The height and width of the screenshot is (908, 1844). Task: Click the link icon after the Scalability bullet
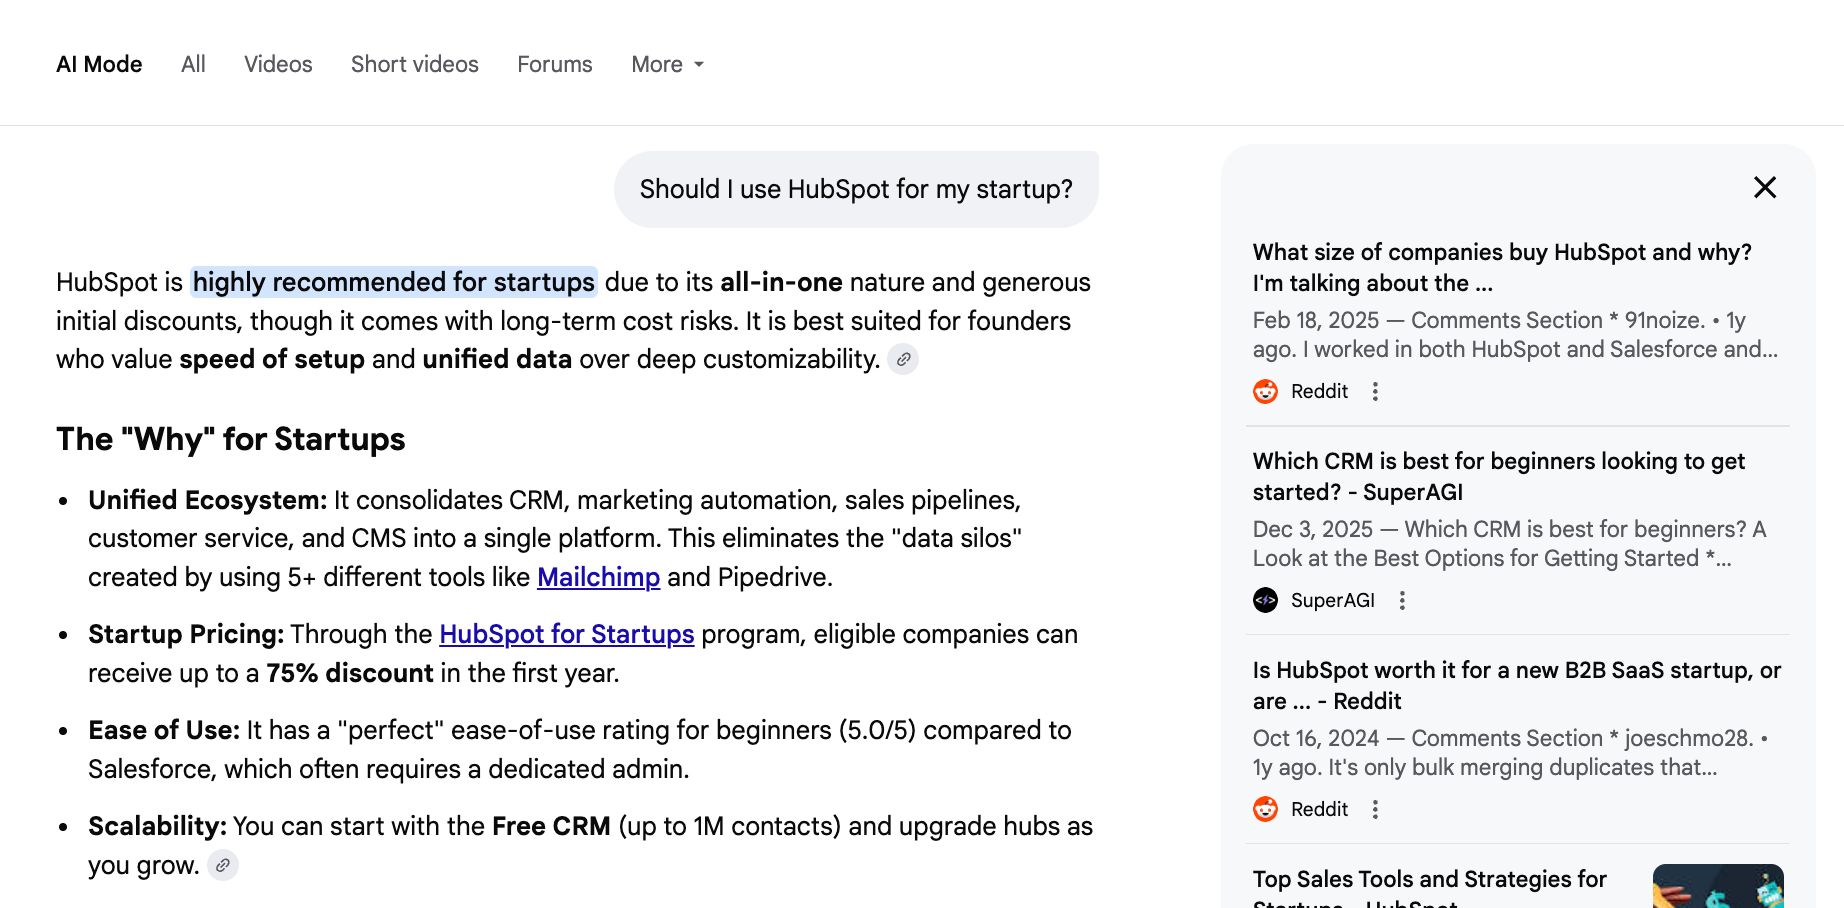pyautogui.click(x=223, y=865)
